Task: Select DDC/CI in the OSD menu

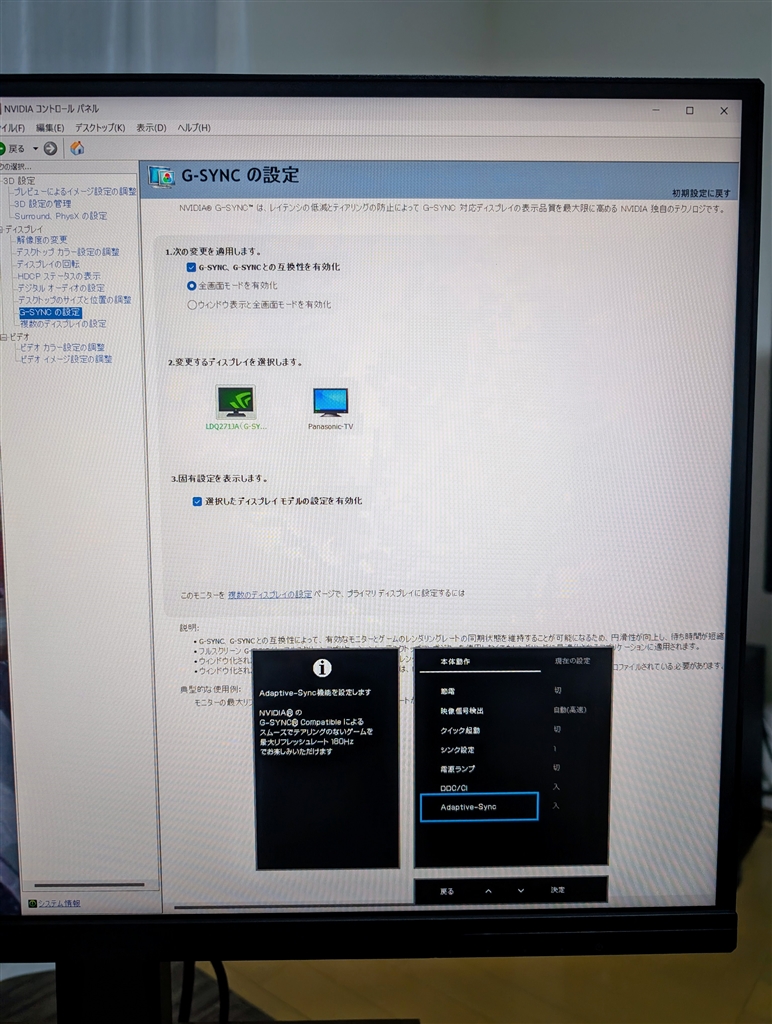Action: (454, 788)
